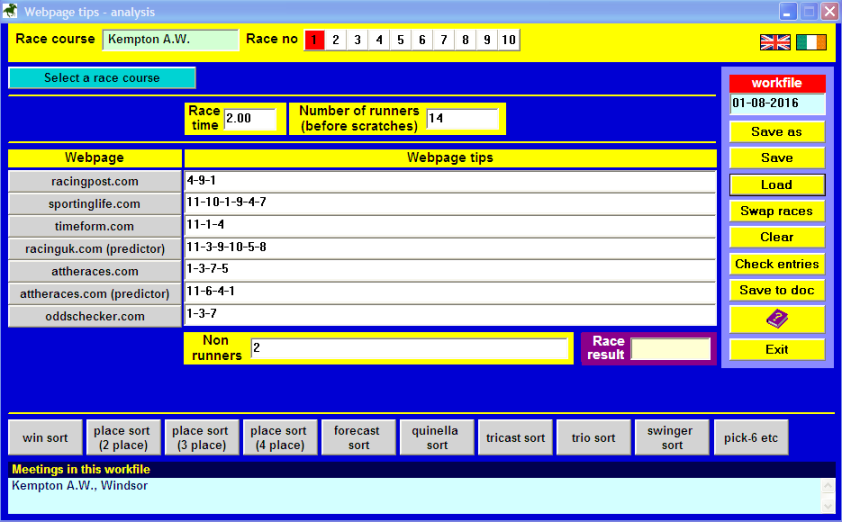842x522 pixels.
Task: Go to race number 6
Action: pos(422,40)
